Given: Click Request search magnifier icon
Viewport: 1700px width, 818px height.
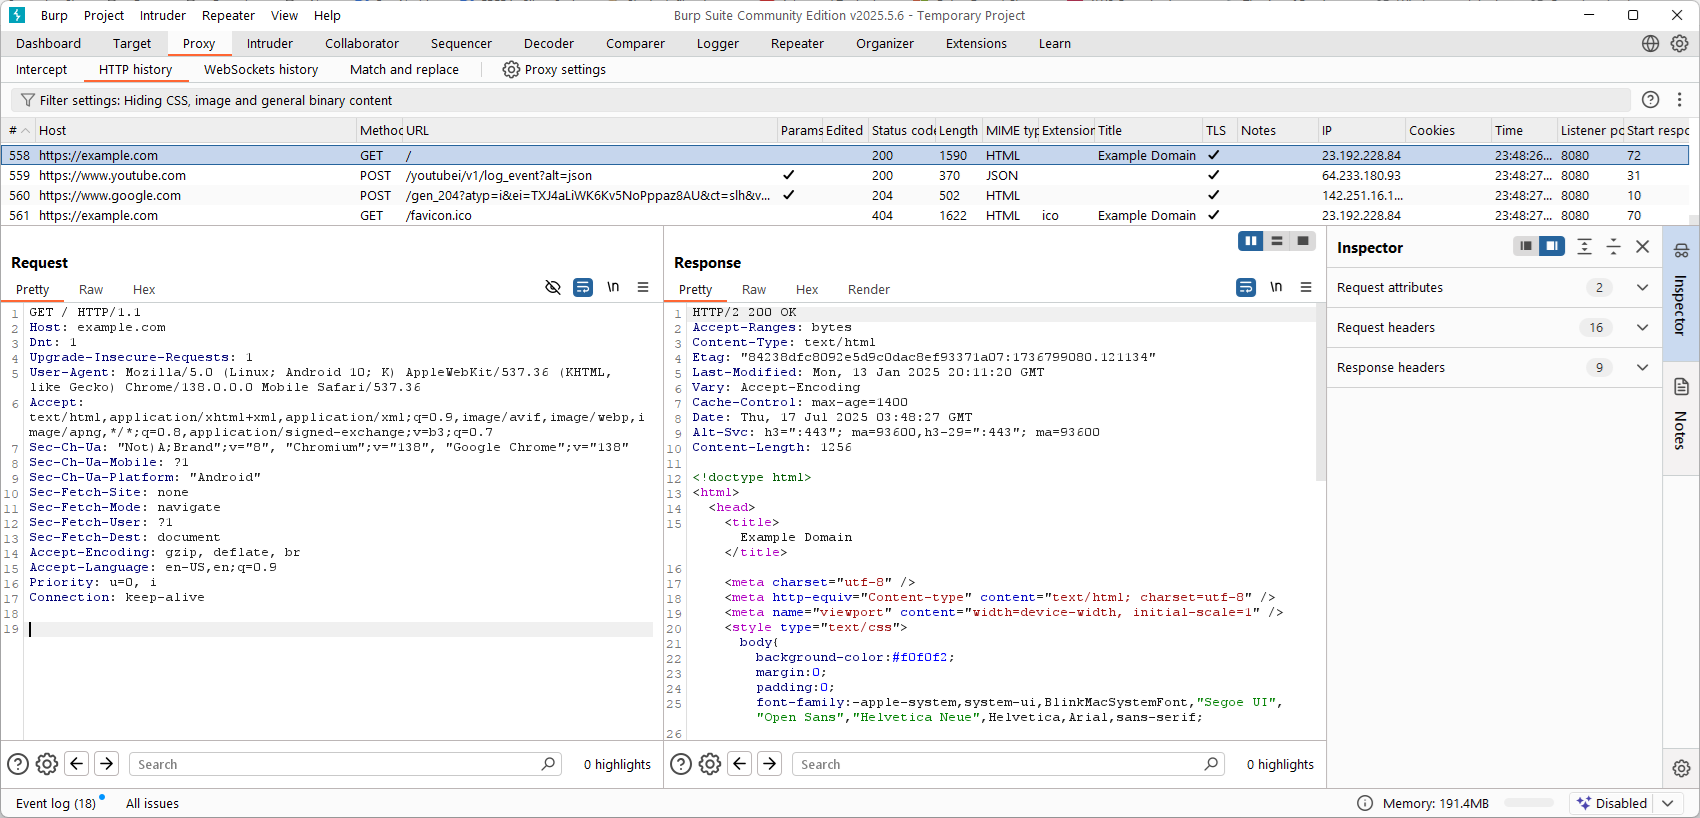Looking at the screenshot, I should [x=548, y=764].
